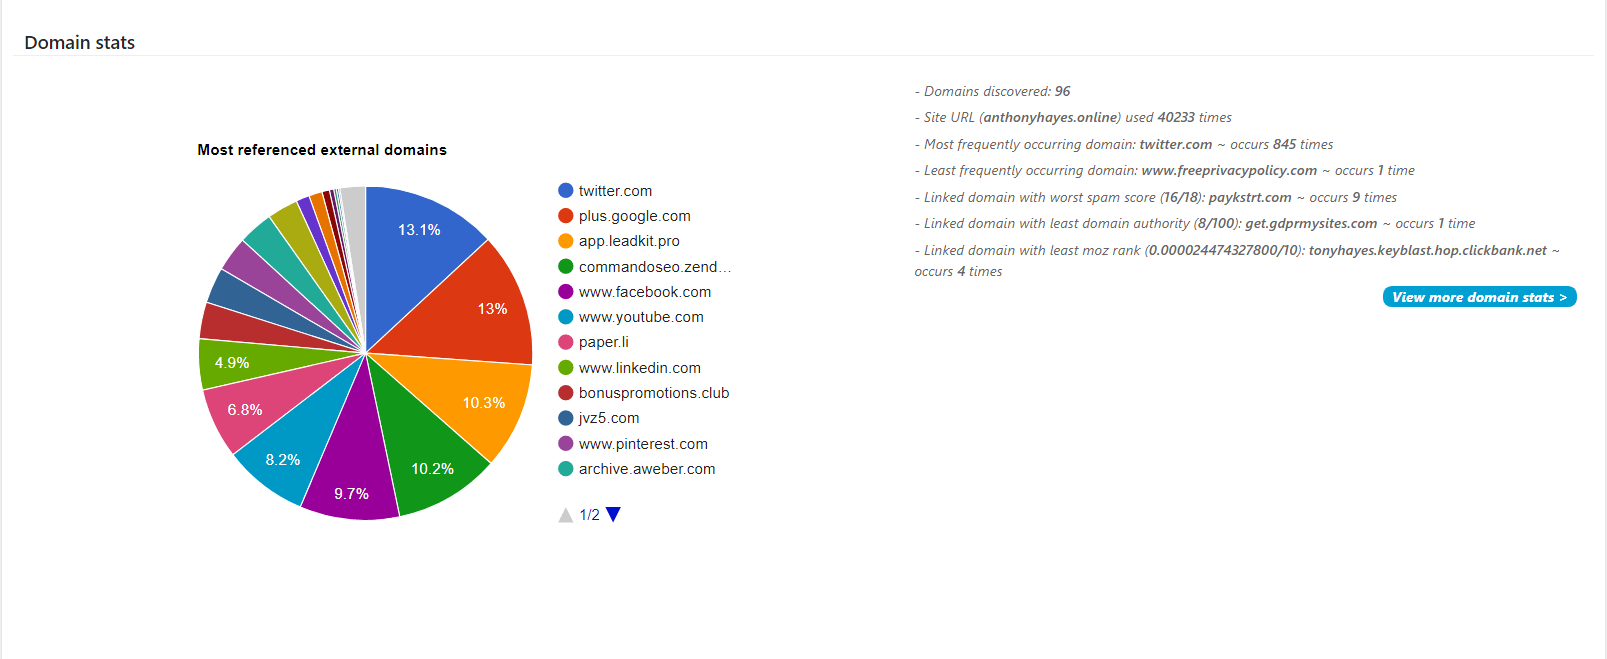The width and height of the screenshot is (1607, 659).
Task: Click tonyhayes.keyblast.hop.clickbank.net in moz rank line
Action: [x=1428, y=250]
